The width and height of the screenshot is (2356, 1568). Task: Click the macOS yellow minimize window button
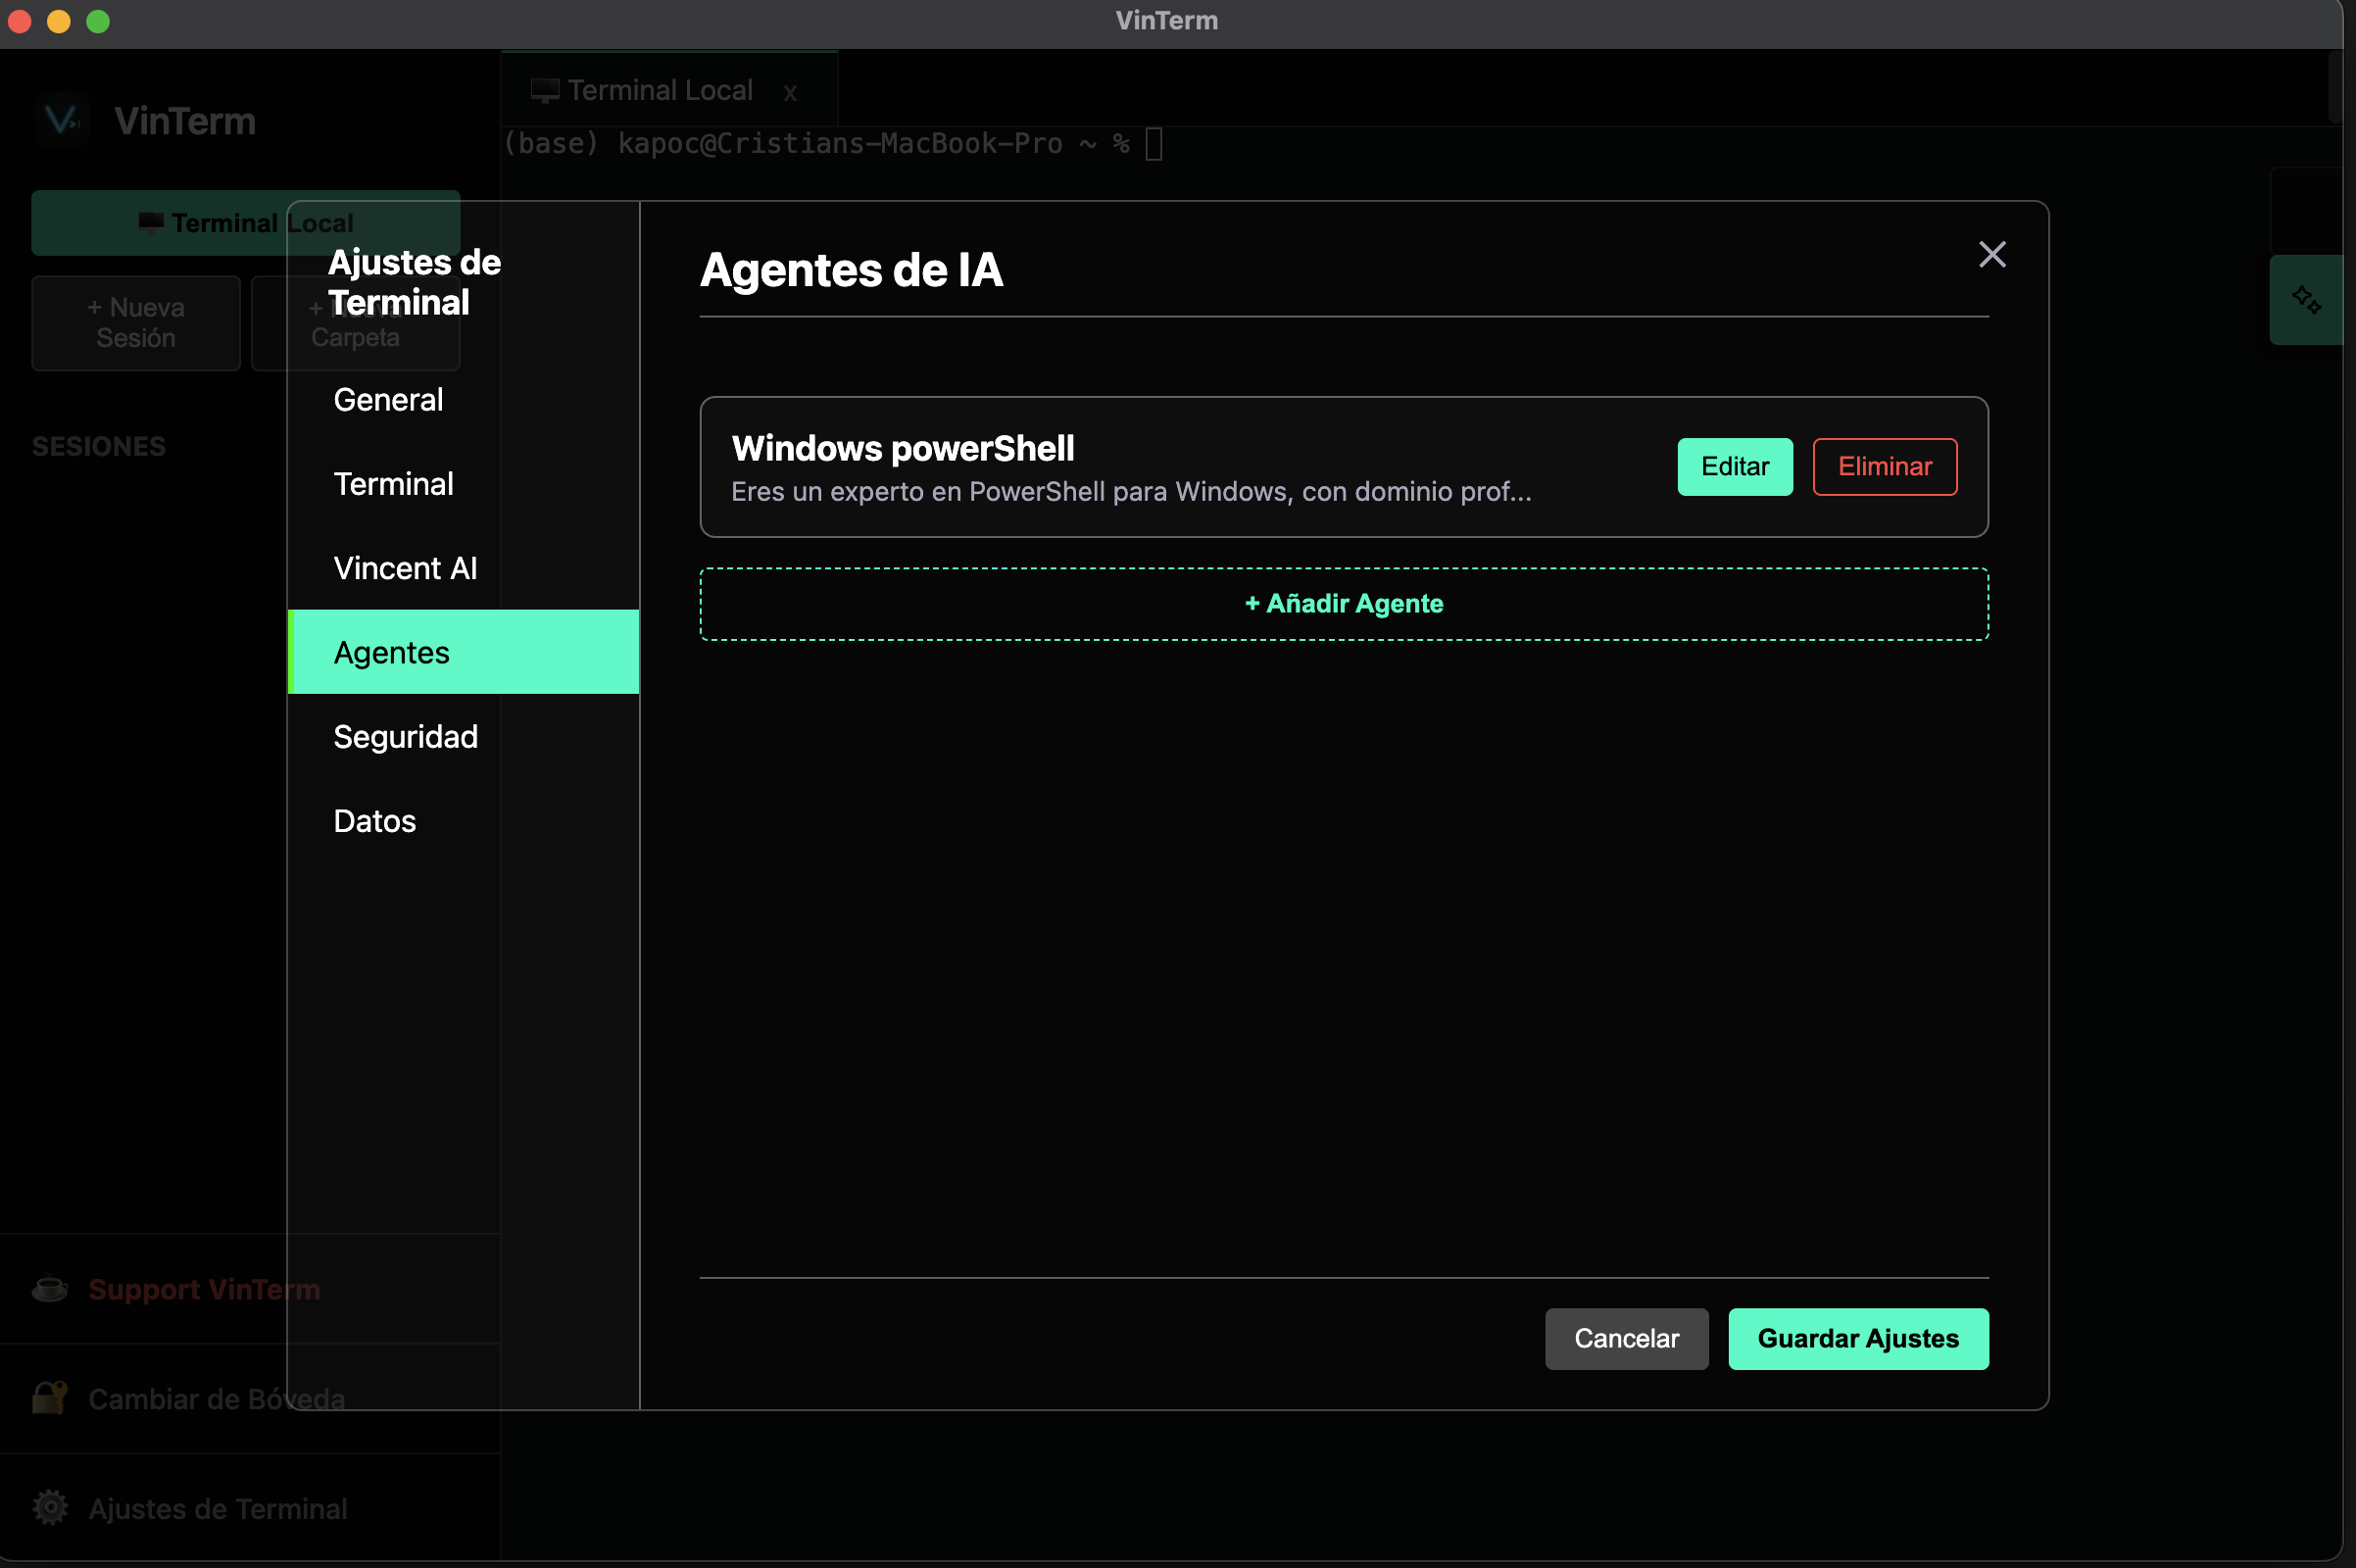point(59,21)
